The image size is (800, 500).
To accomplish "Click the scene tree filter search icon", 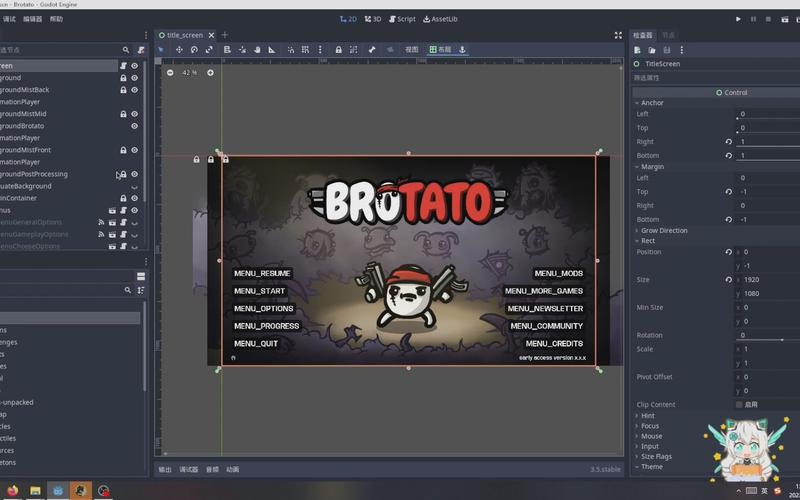I will (126, 50).
